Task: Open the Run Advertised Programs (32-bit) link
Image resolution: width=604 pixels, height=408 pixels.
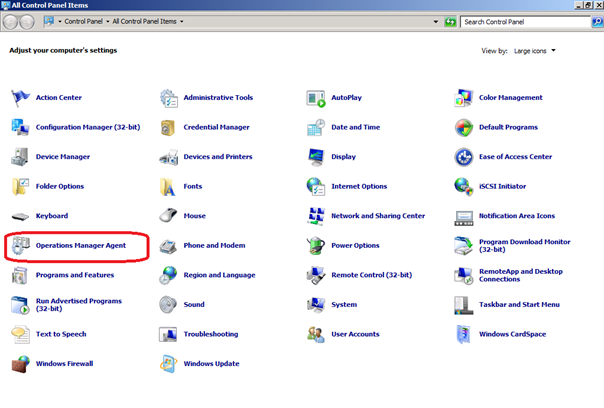Action: (x=79, y=305)
